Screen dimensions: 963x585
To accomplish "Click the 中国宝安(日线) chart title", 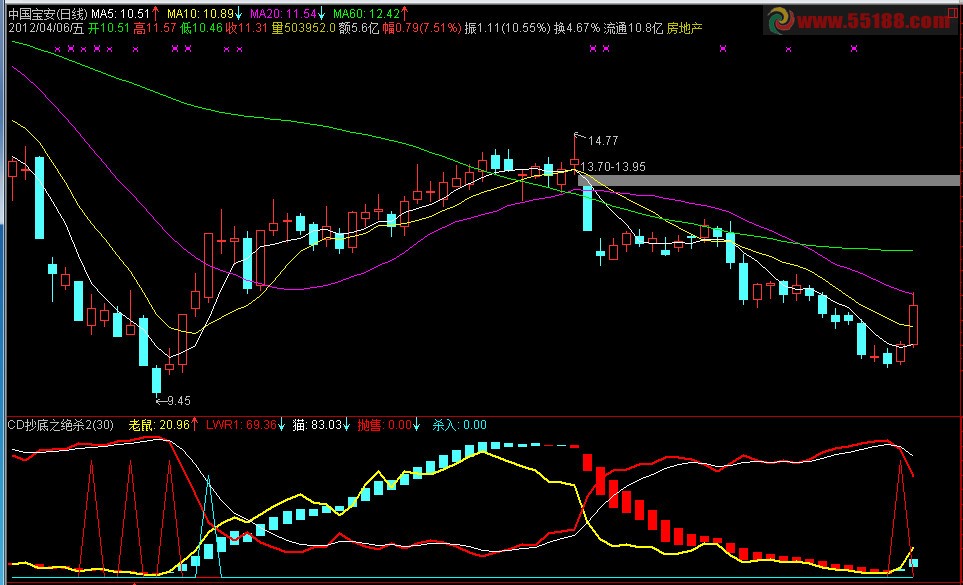I will [x=49, y=14].
